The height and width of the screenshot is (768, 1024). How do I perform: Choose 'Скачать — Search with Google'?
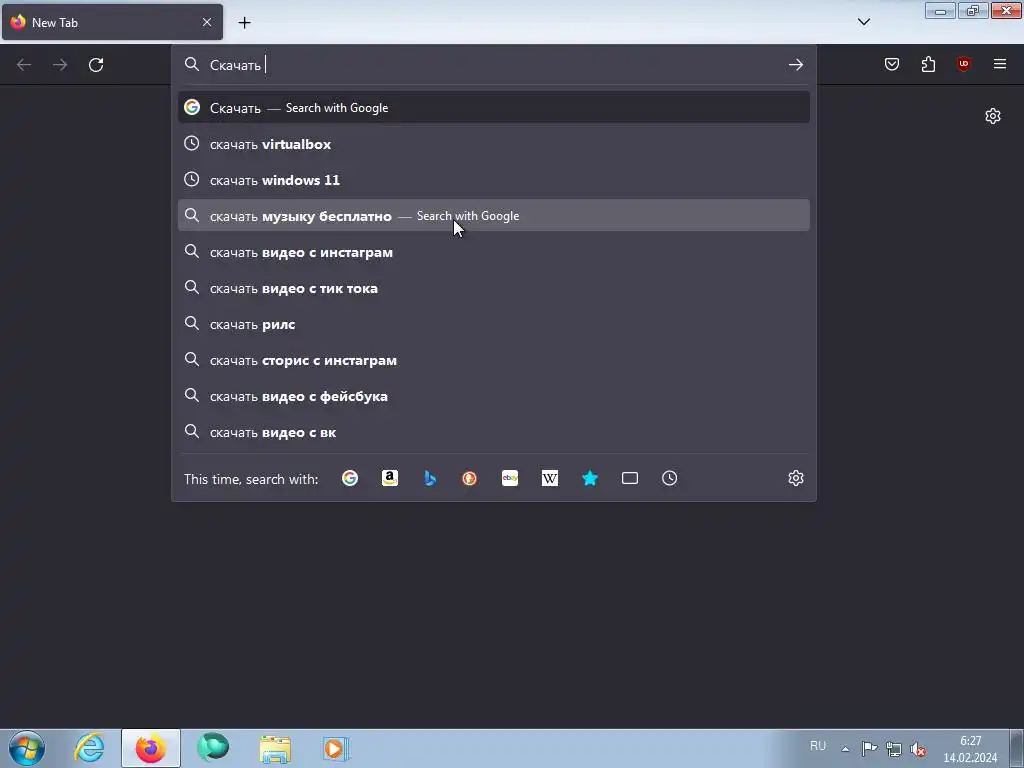click(x=494, y=108)
